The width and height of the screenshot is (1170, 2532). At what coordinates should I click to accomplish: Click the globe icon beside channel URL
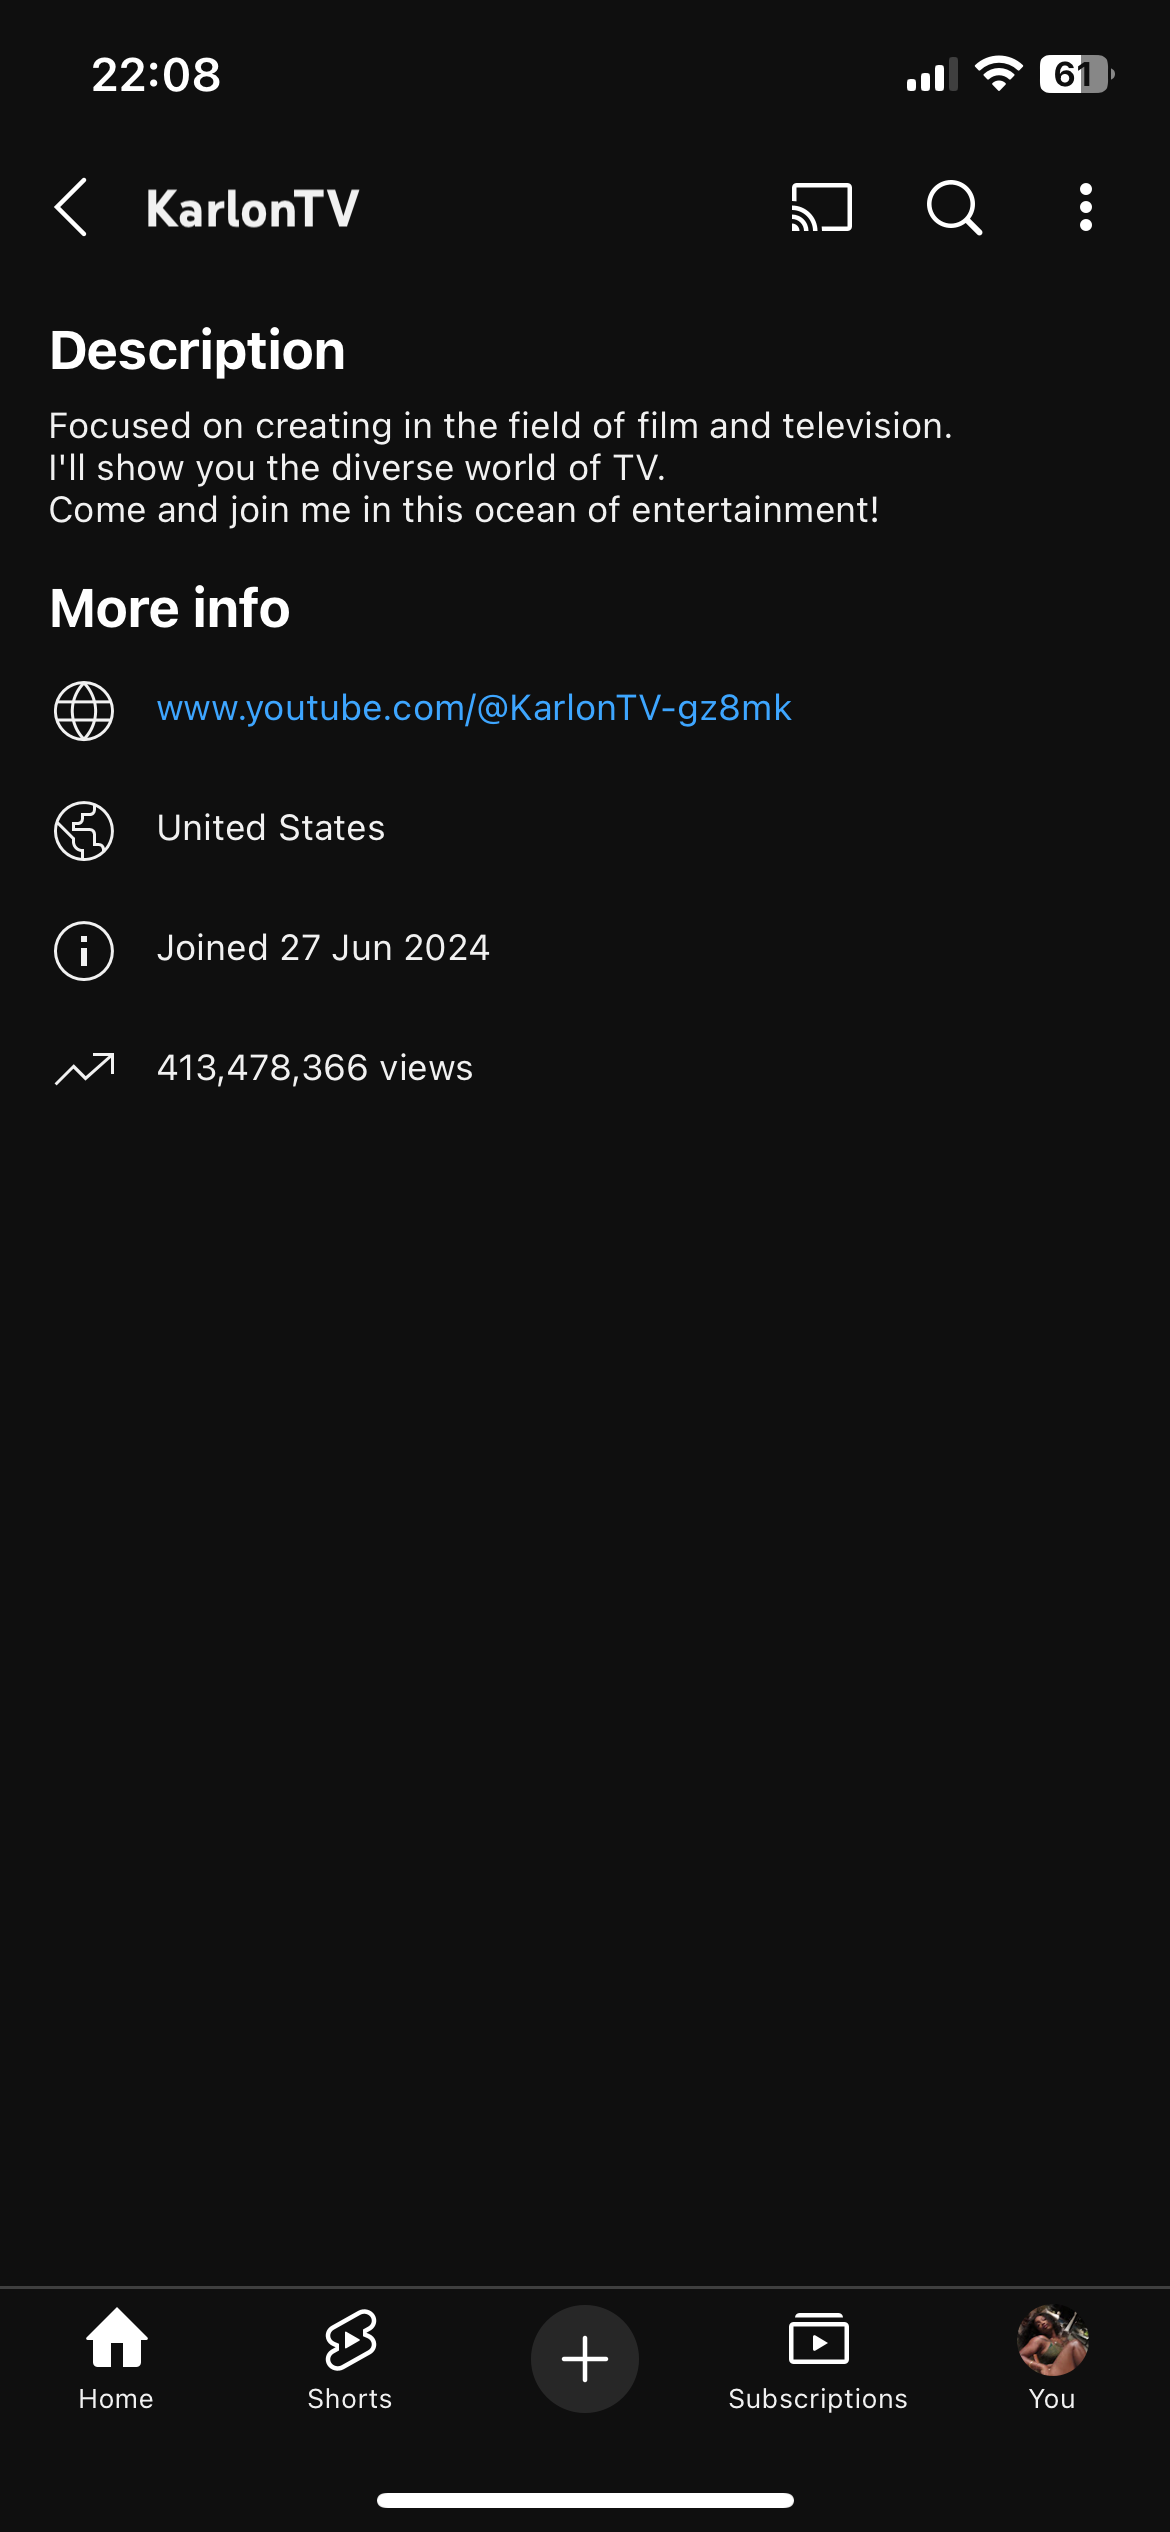(84, 711)
